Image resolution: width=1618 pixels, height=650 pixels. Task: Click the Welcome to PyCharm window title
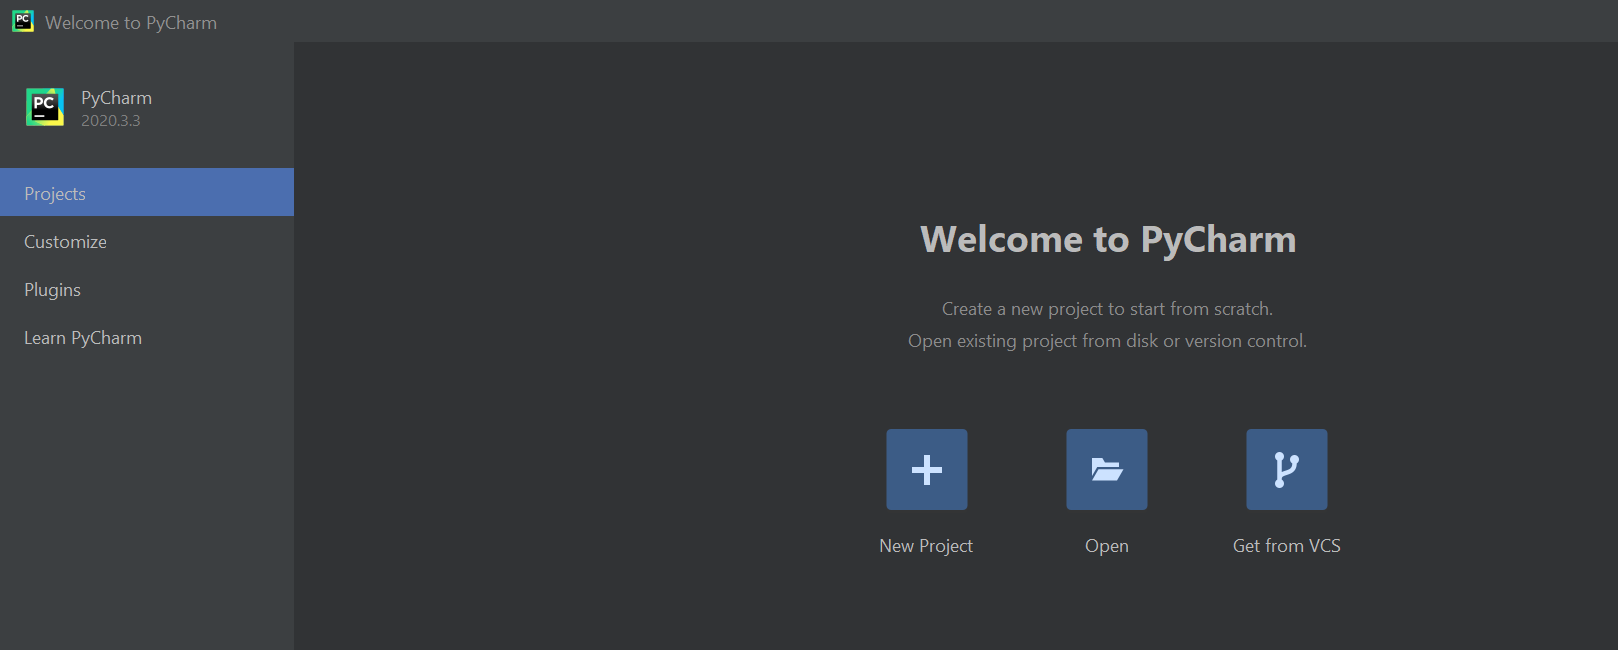131,22
